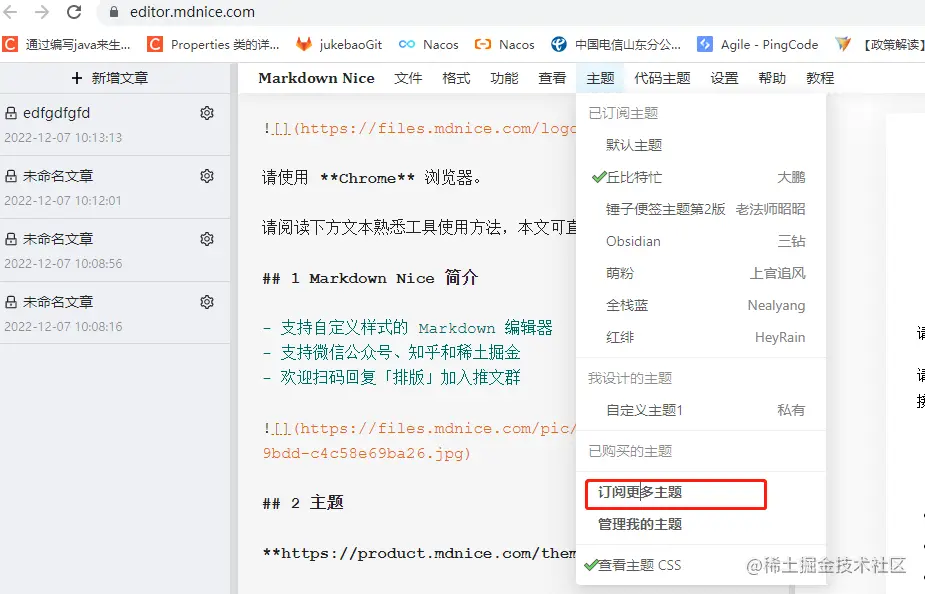The width and height of the screenshot is (925, 594).
Task: Click '9bdd-c4c58e69ba26.jpg)' line in editor
Action: point(366,453)
